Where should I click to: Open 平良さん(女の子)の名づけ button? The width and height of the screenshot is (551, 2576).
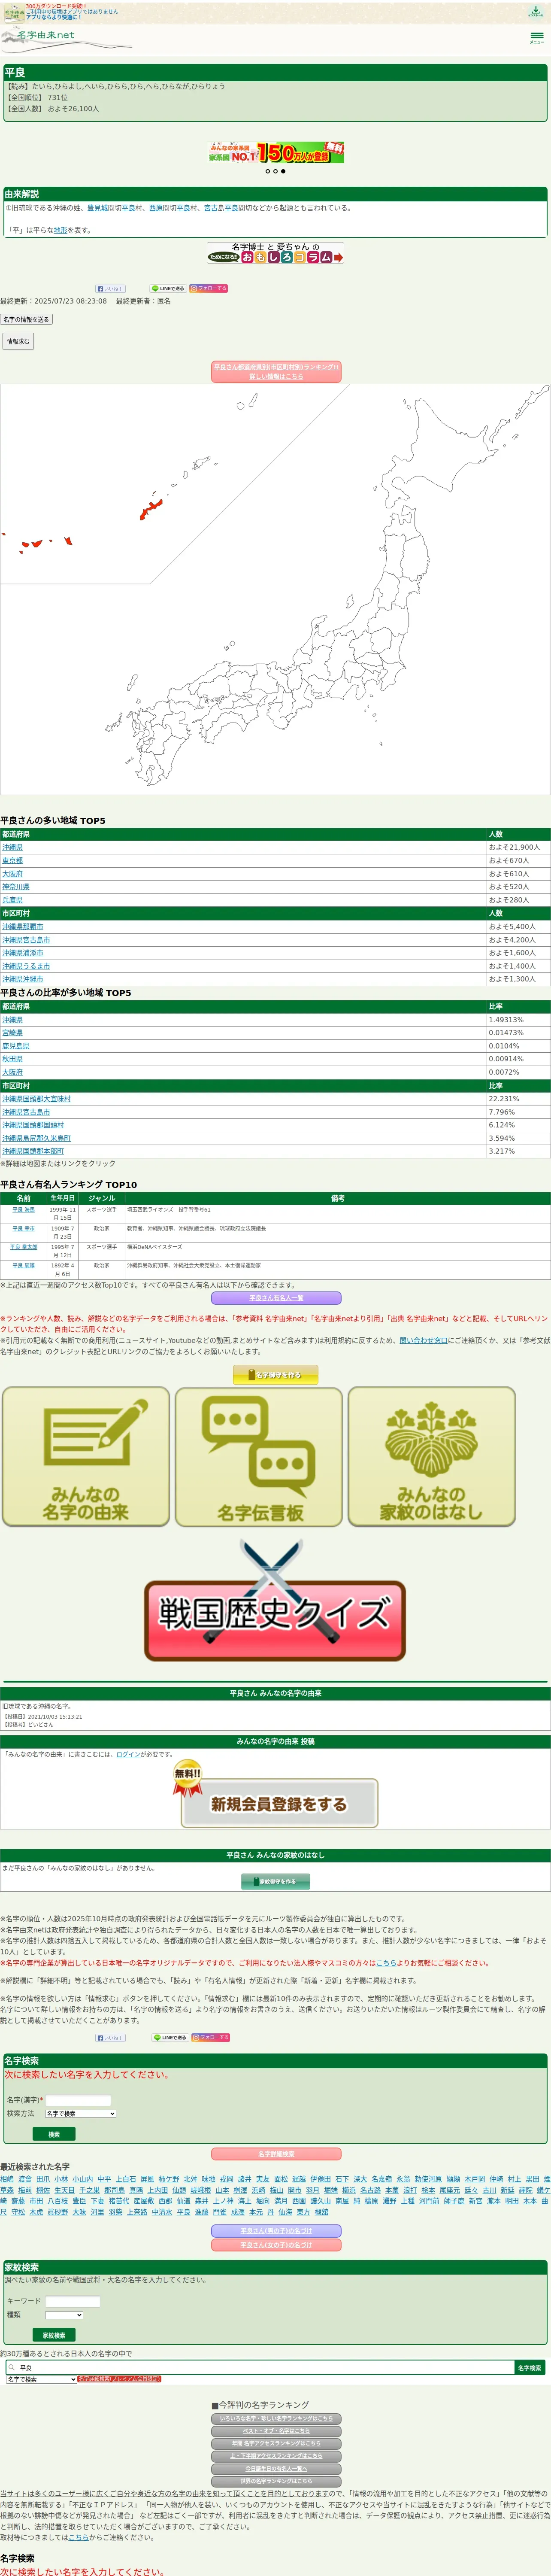click(276, 2245)
